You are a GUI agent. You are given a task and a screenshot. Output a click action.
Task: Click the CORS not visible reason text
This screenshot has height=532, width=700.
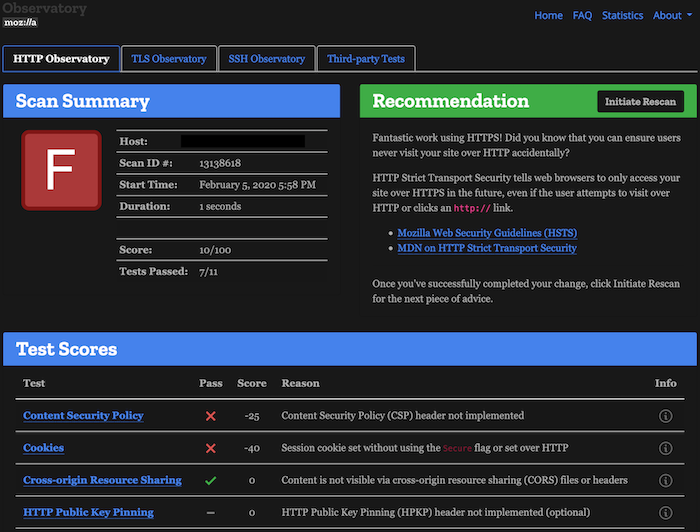click(454, 480)
